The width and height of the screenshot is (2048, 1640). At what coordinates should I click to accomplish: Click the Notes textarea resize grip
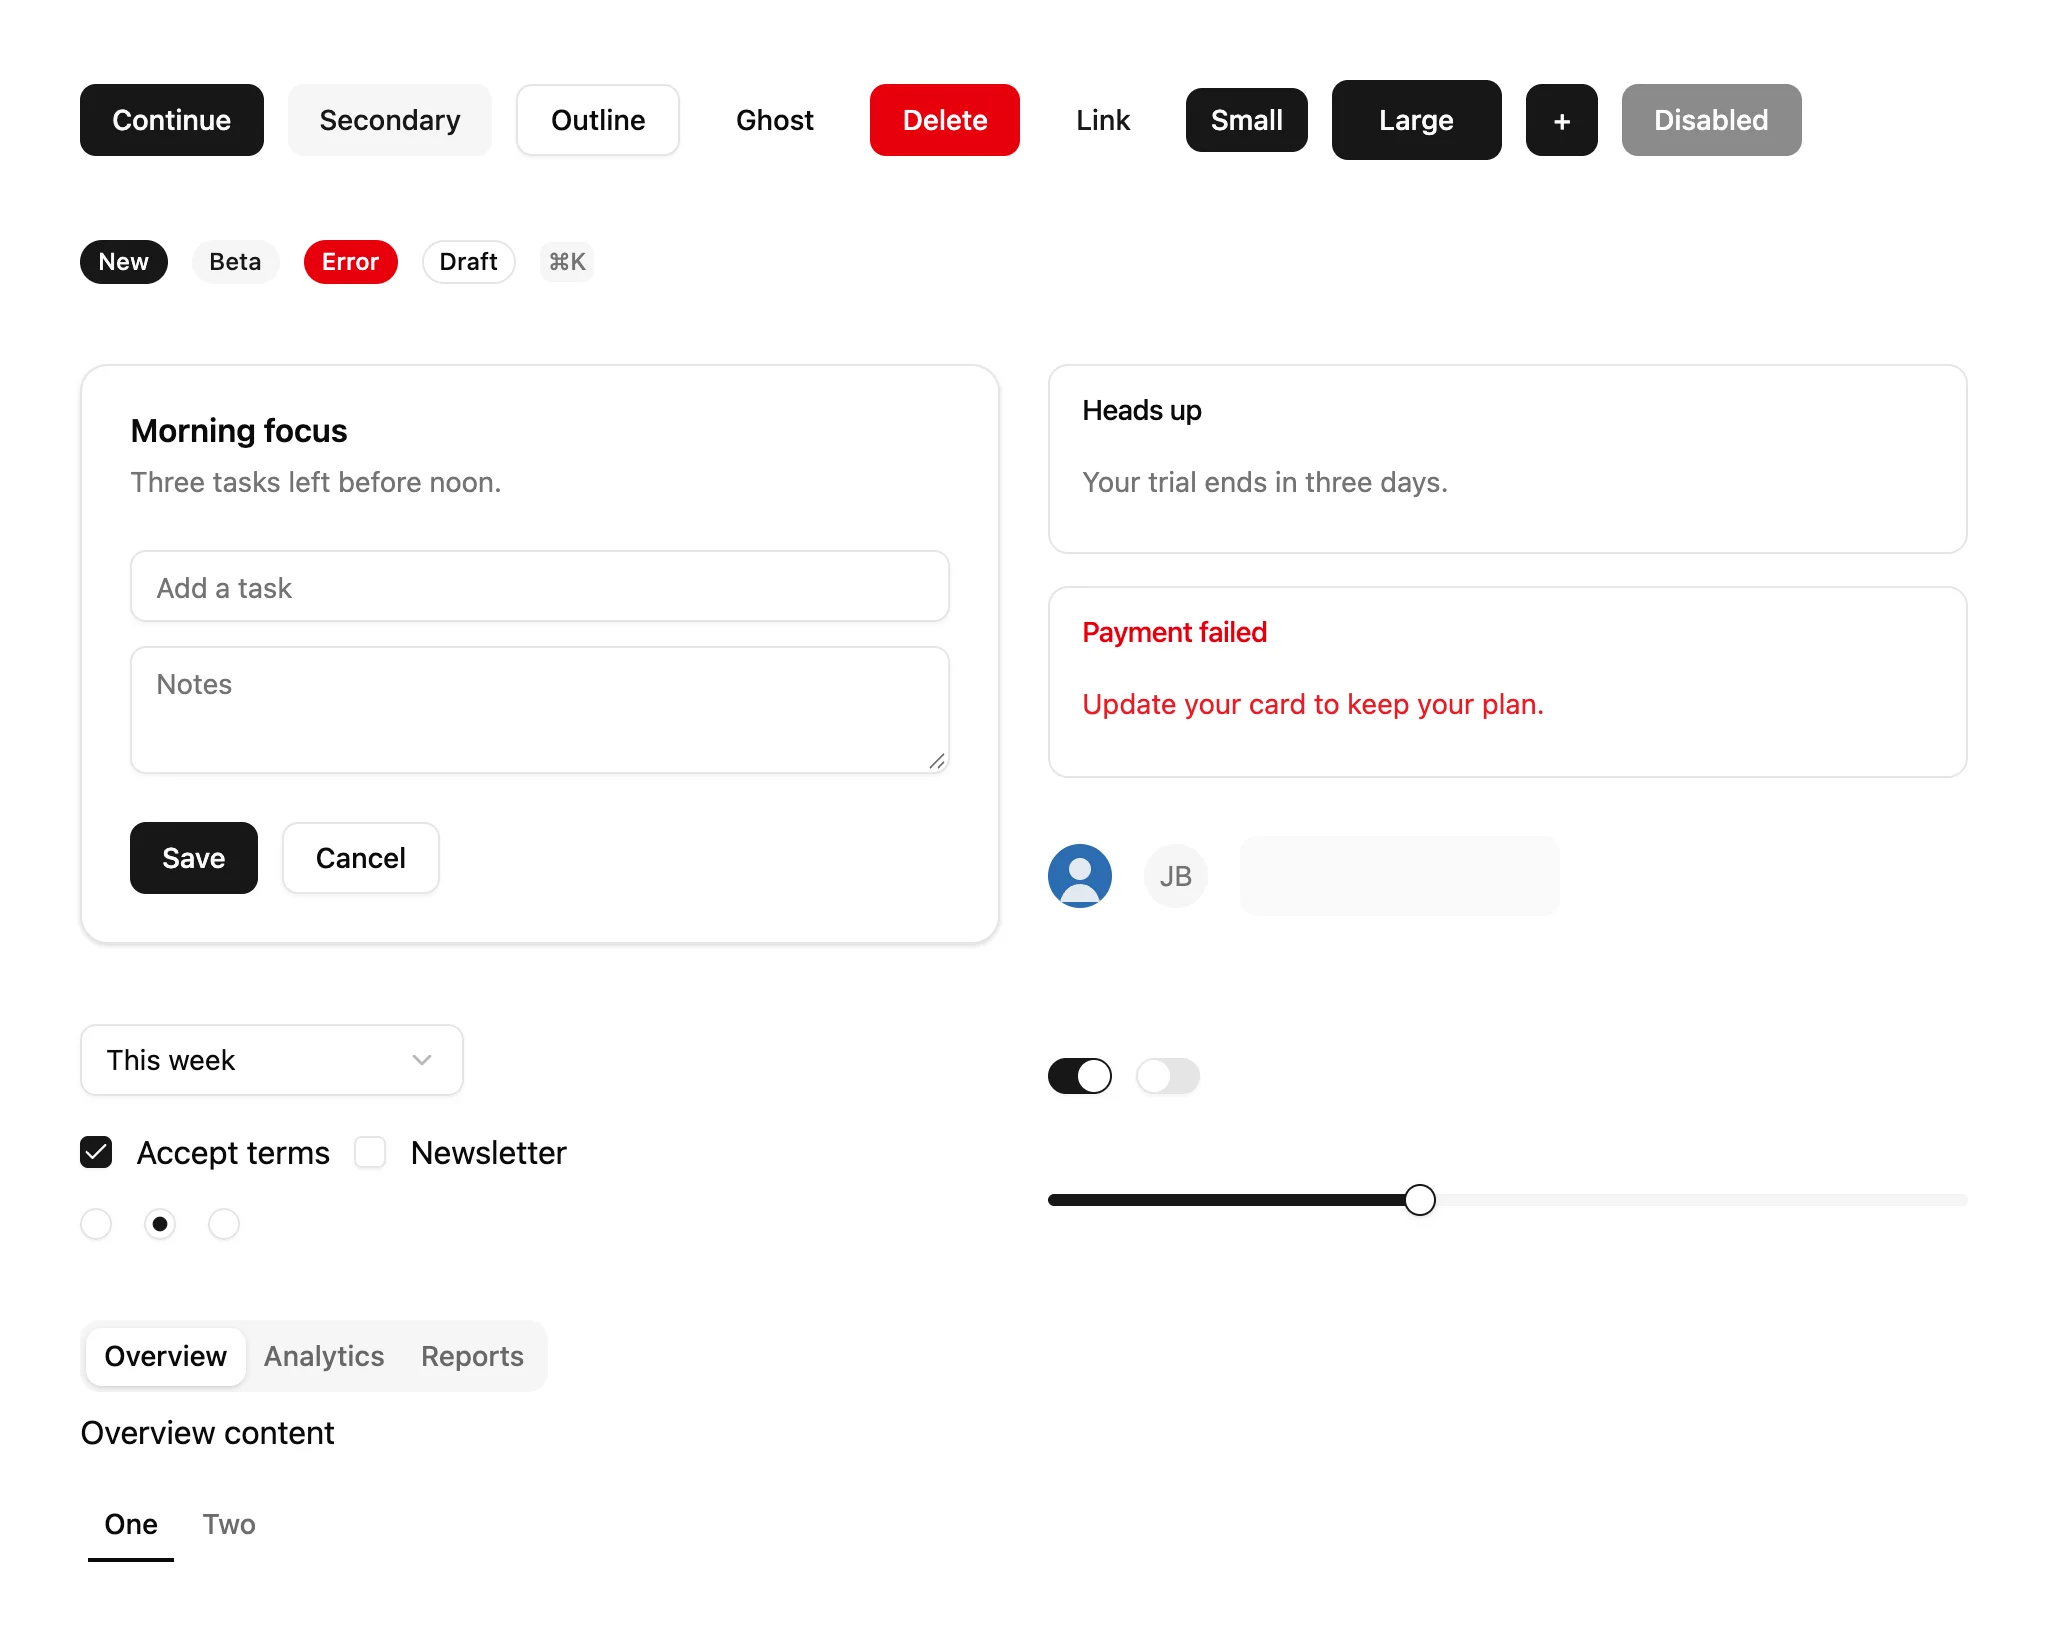coord(937,762)
